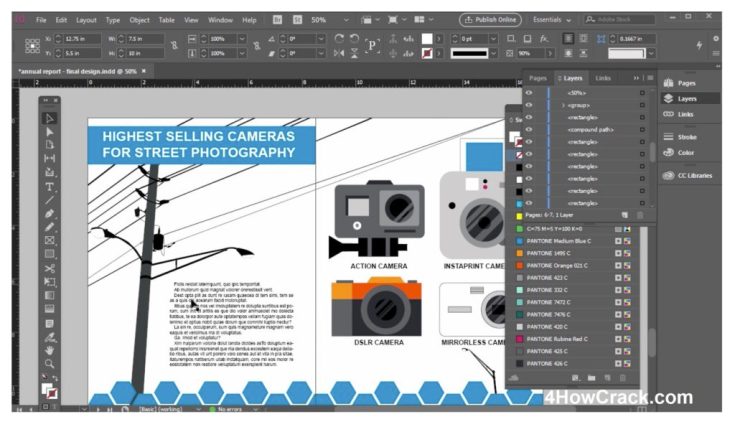Toggle constrain proportions for width and height
The image size is (735, 427).
click(174, 45)
